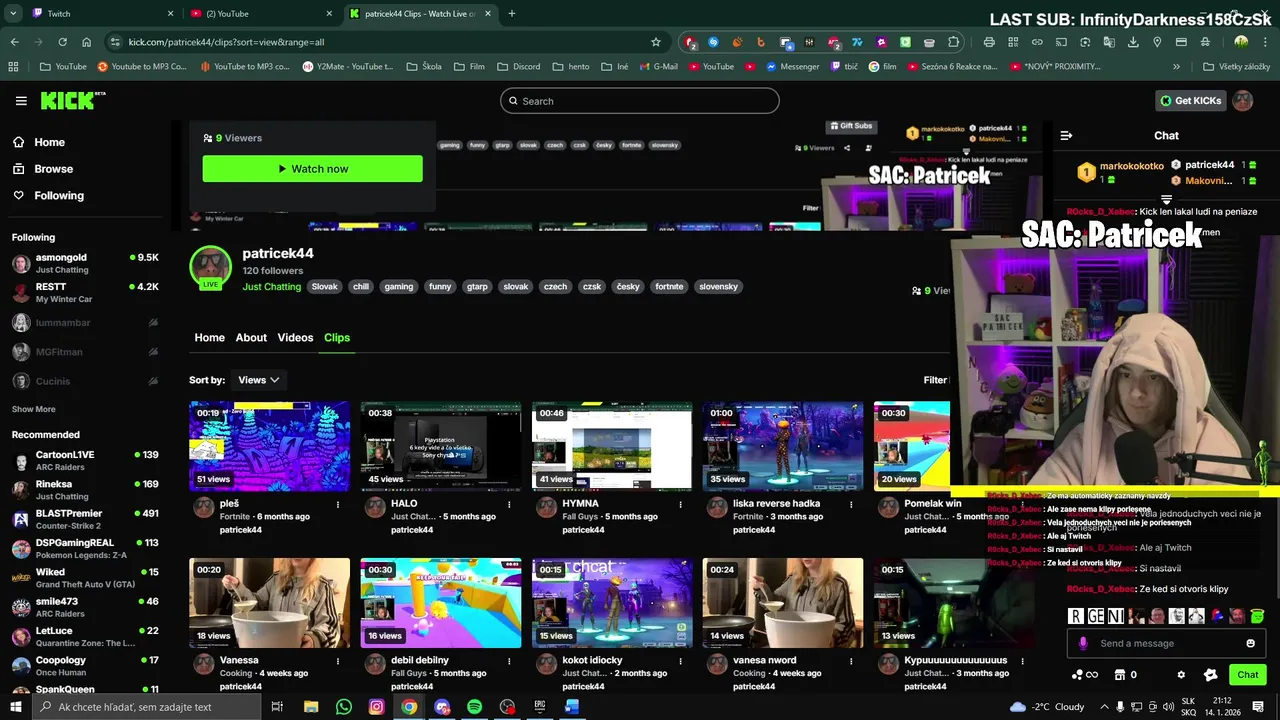
Task: Click the Gift Subs button
Action: pos(851,126)
